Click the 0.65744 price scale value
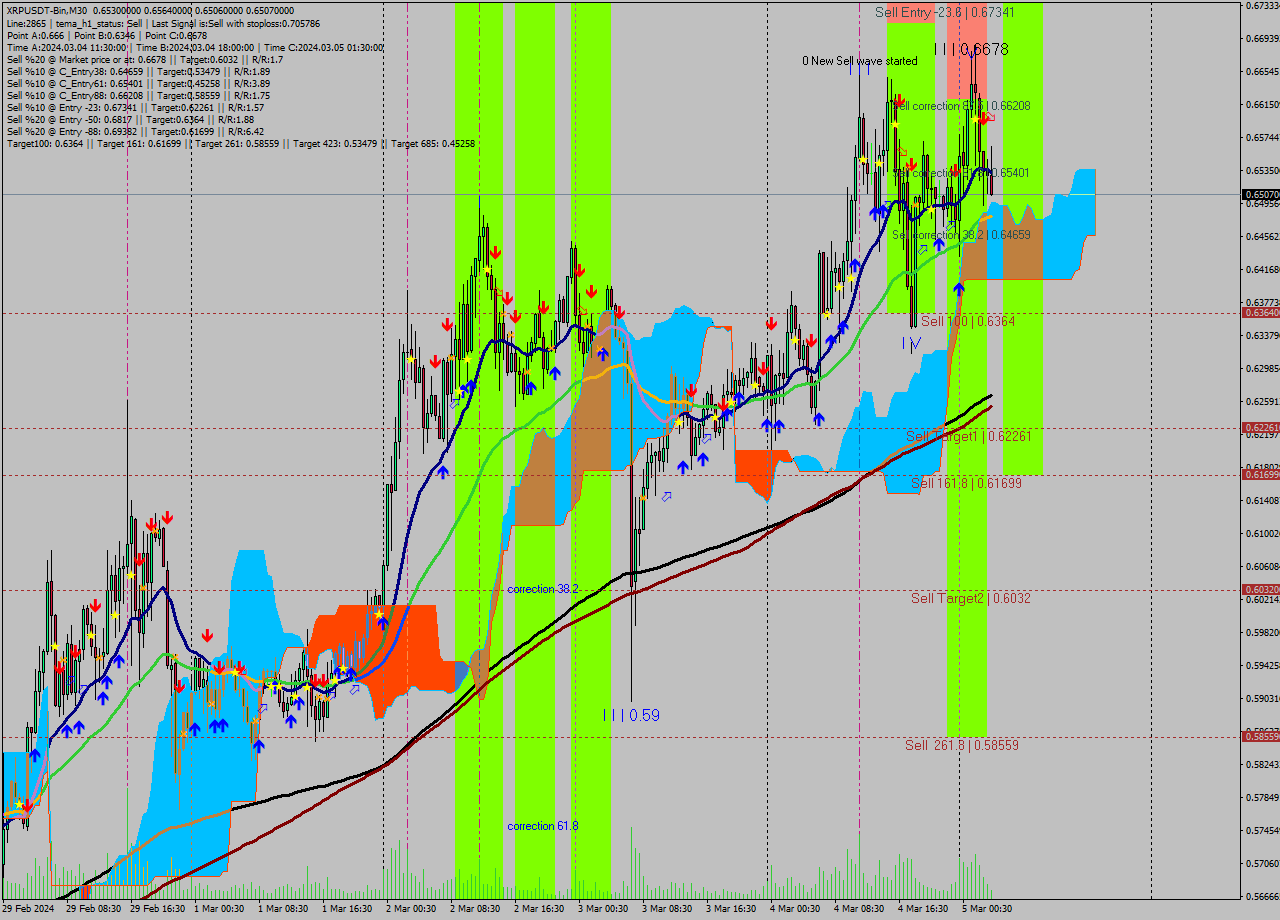 click(x=1263, y=137)
